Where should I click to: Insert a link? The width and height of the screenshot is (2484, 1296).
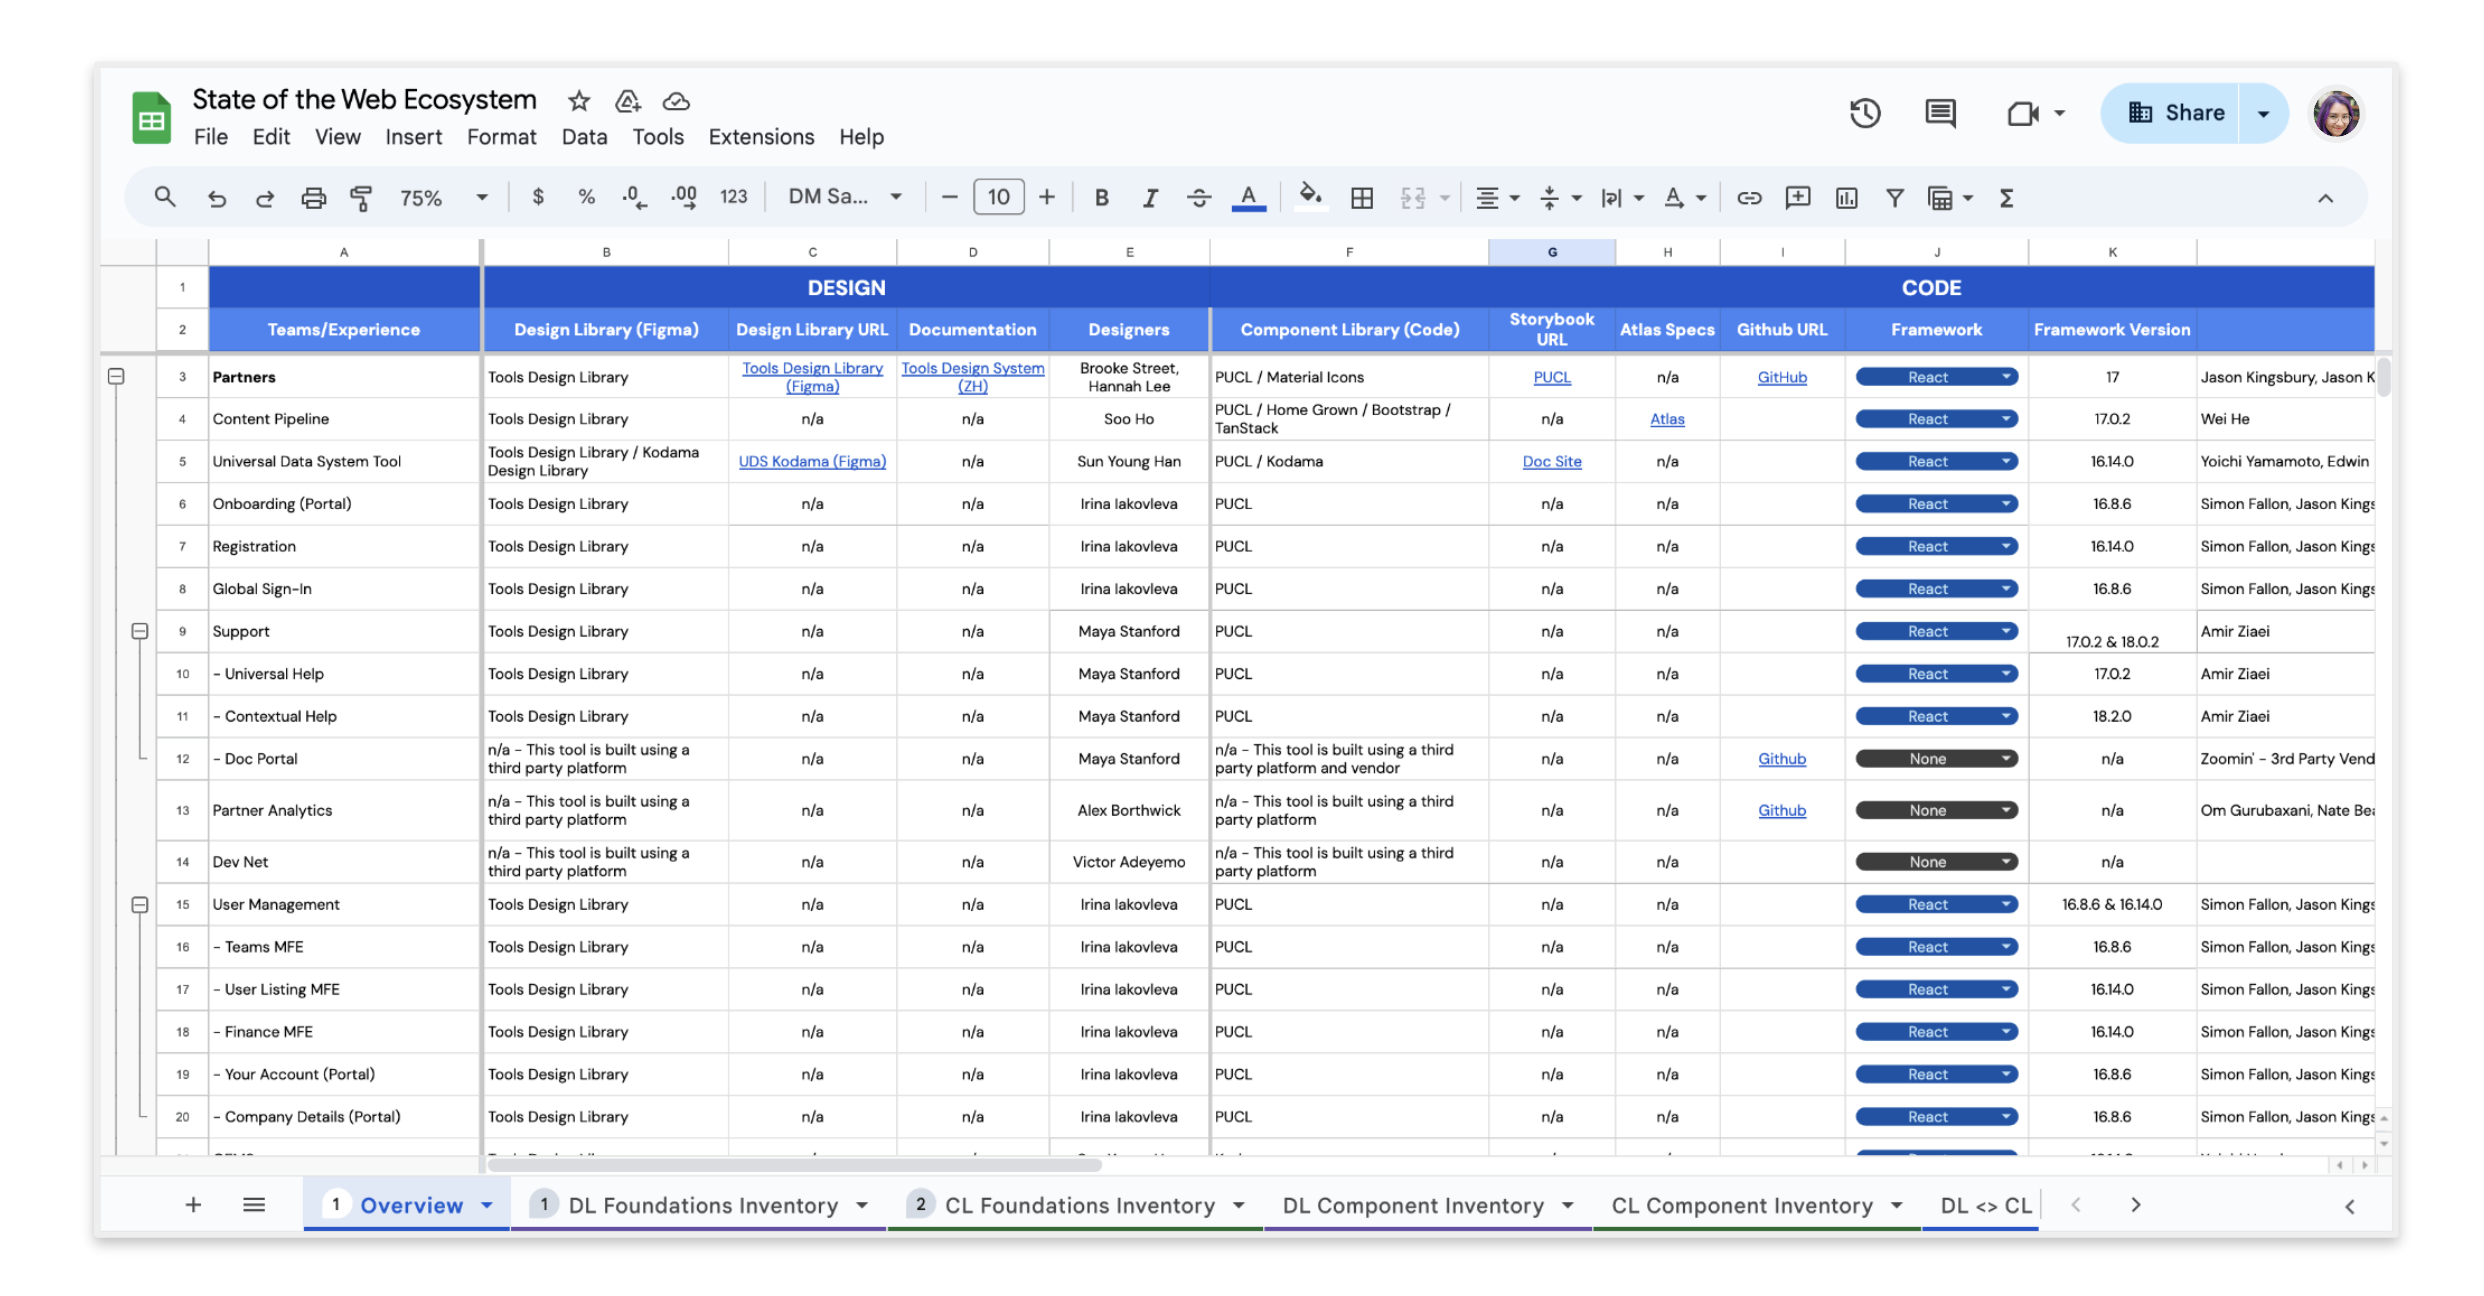[1748, 198]
